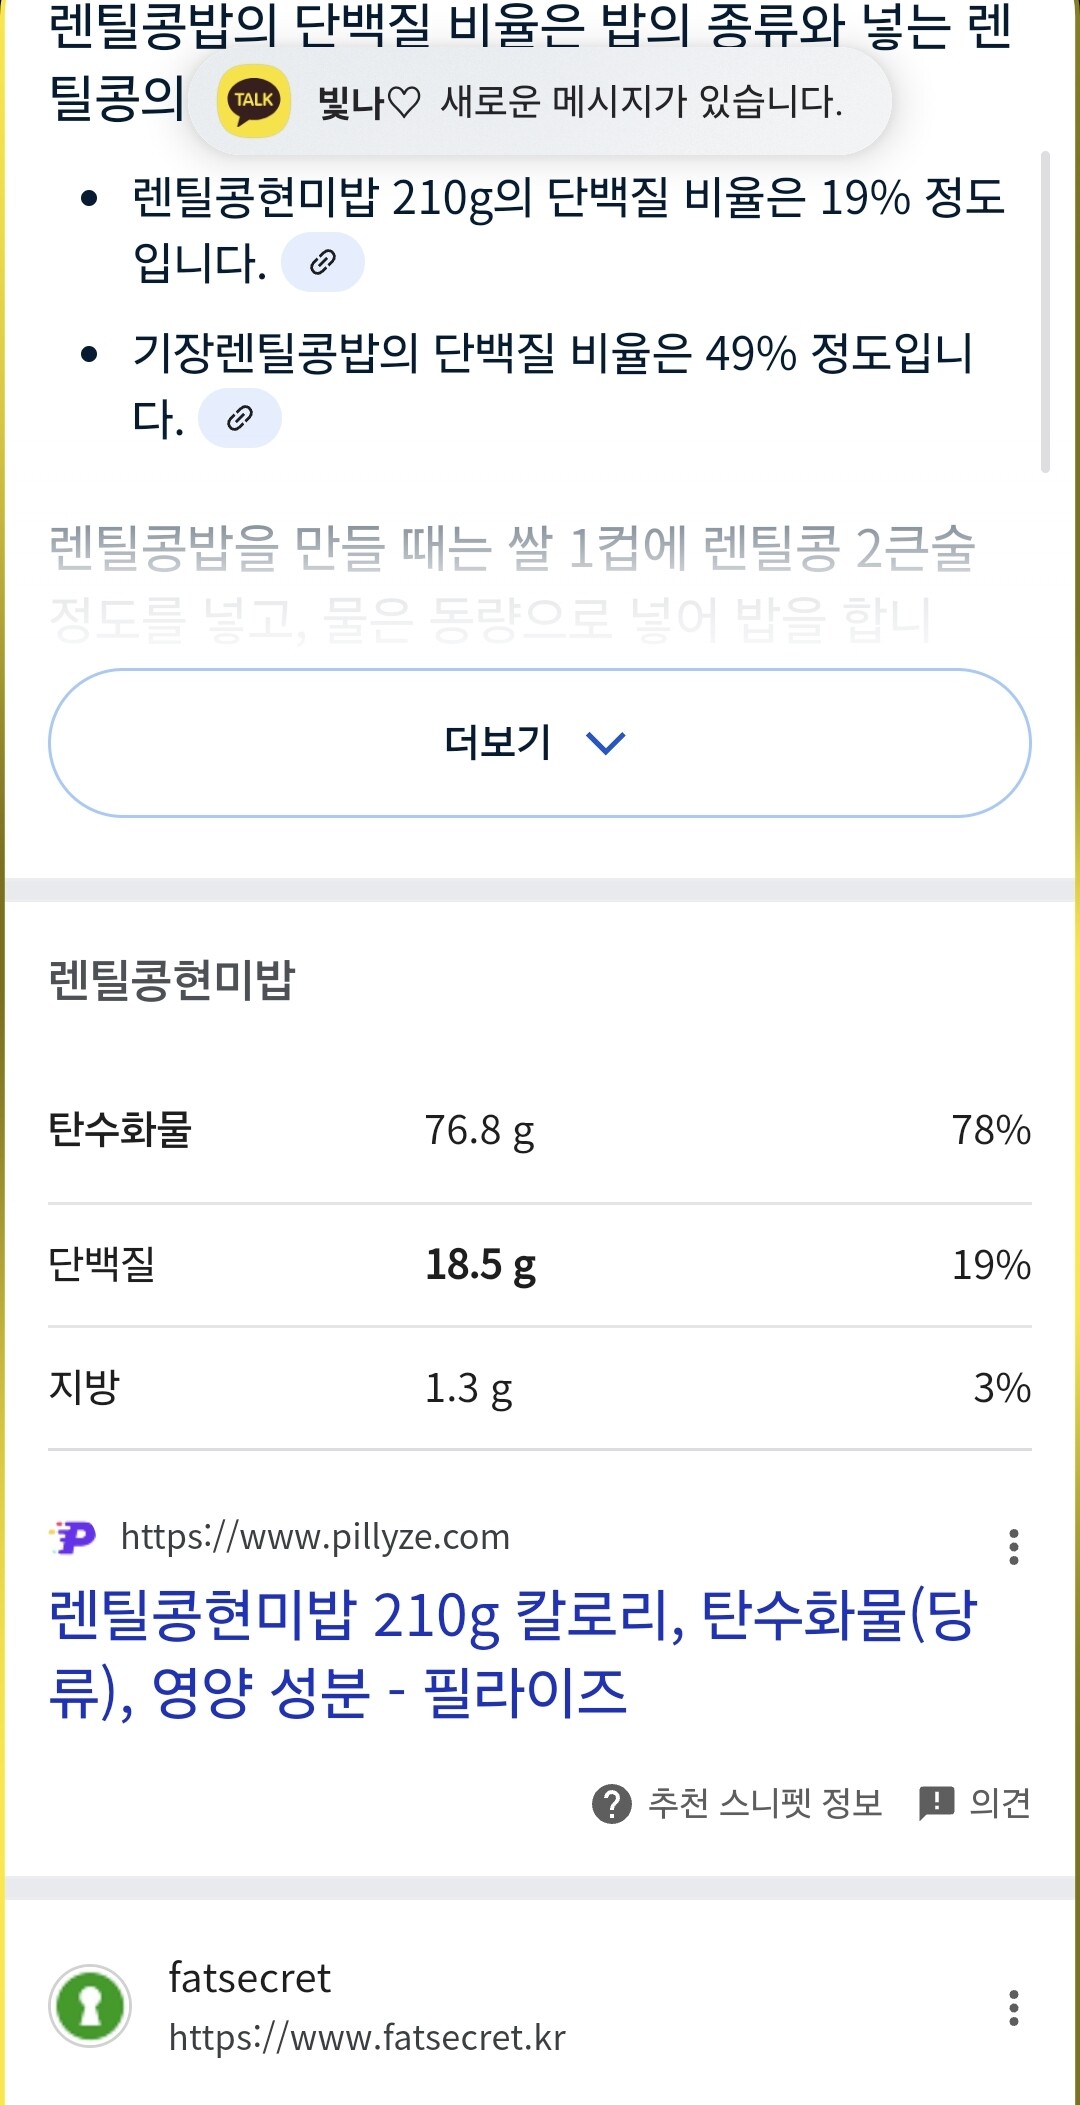The image size is (1080, 2105).
Task: Tap the pillyze site favicon
Action: (73, 1537)
